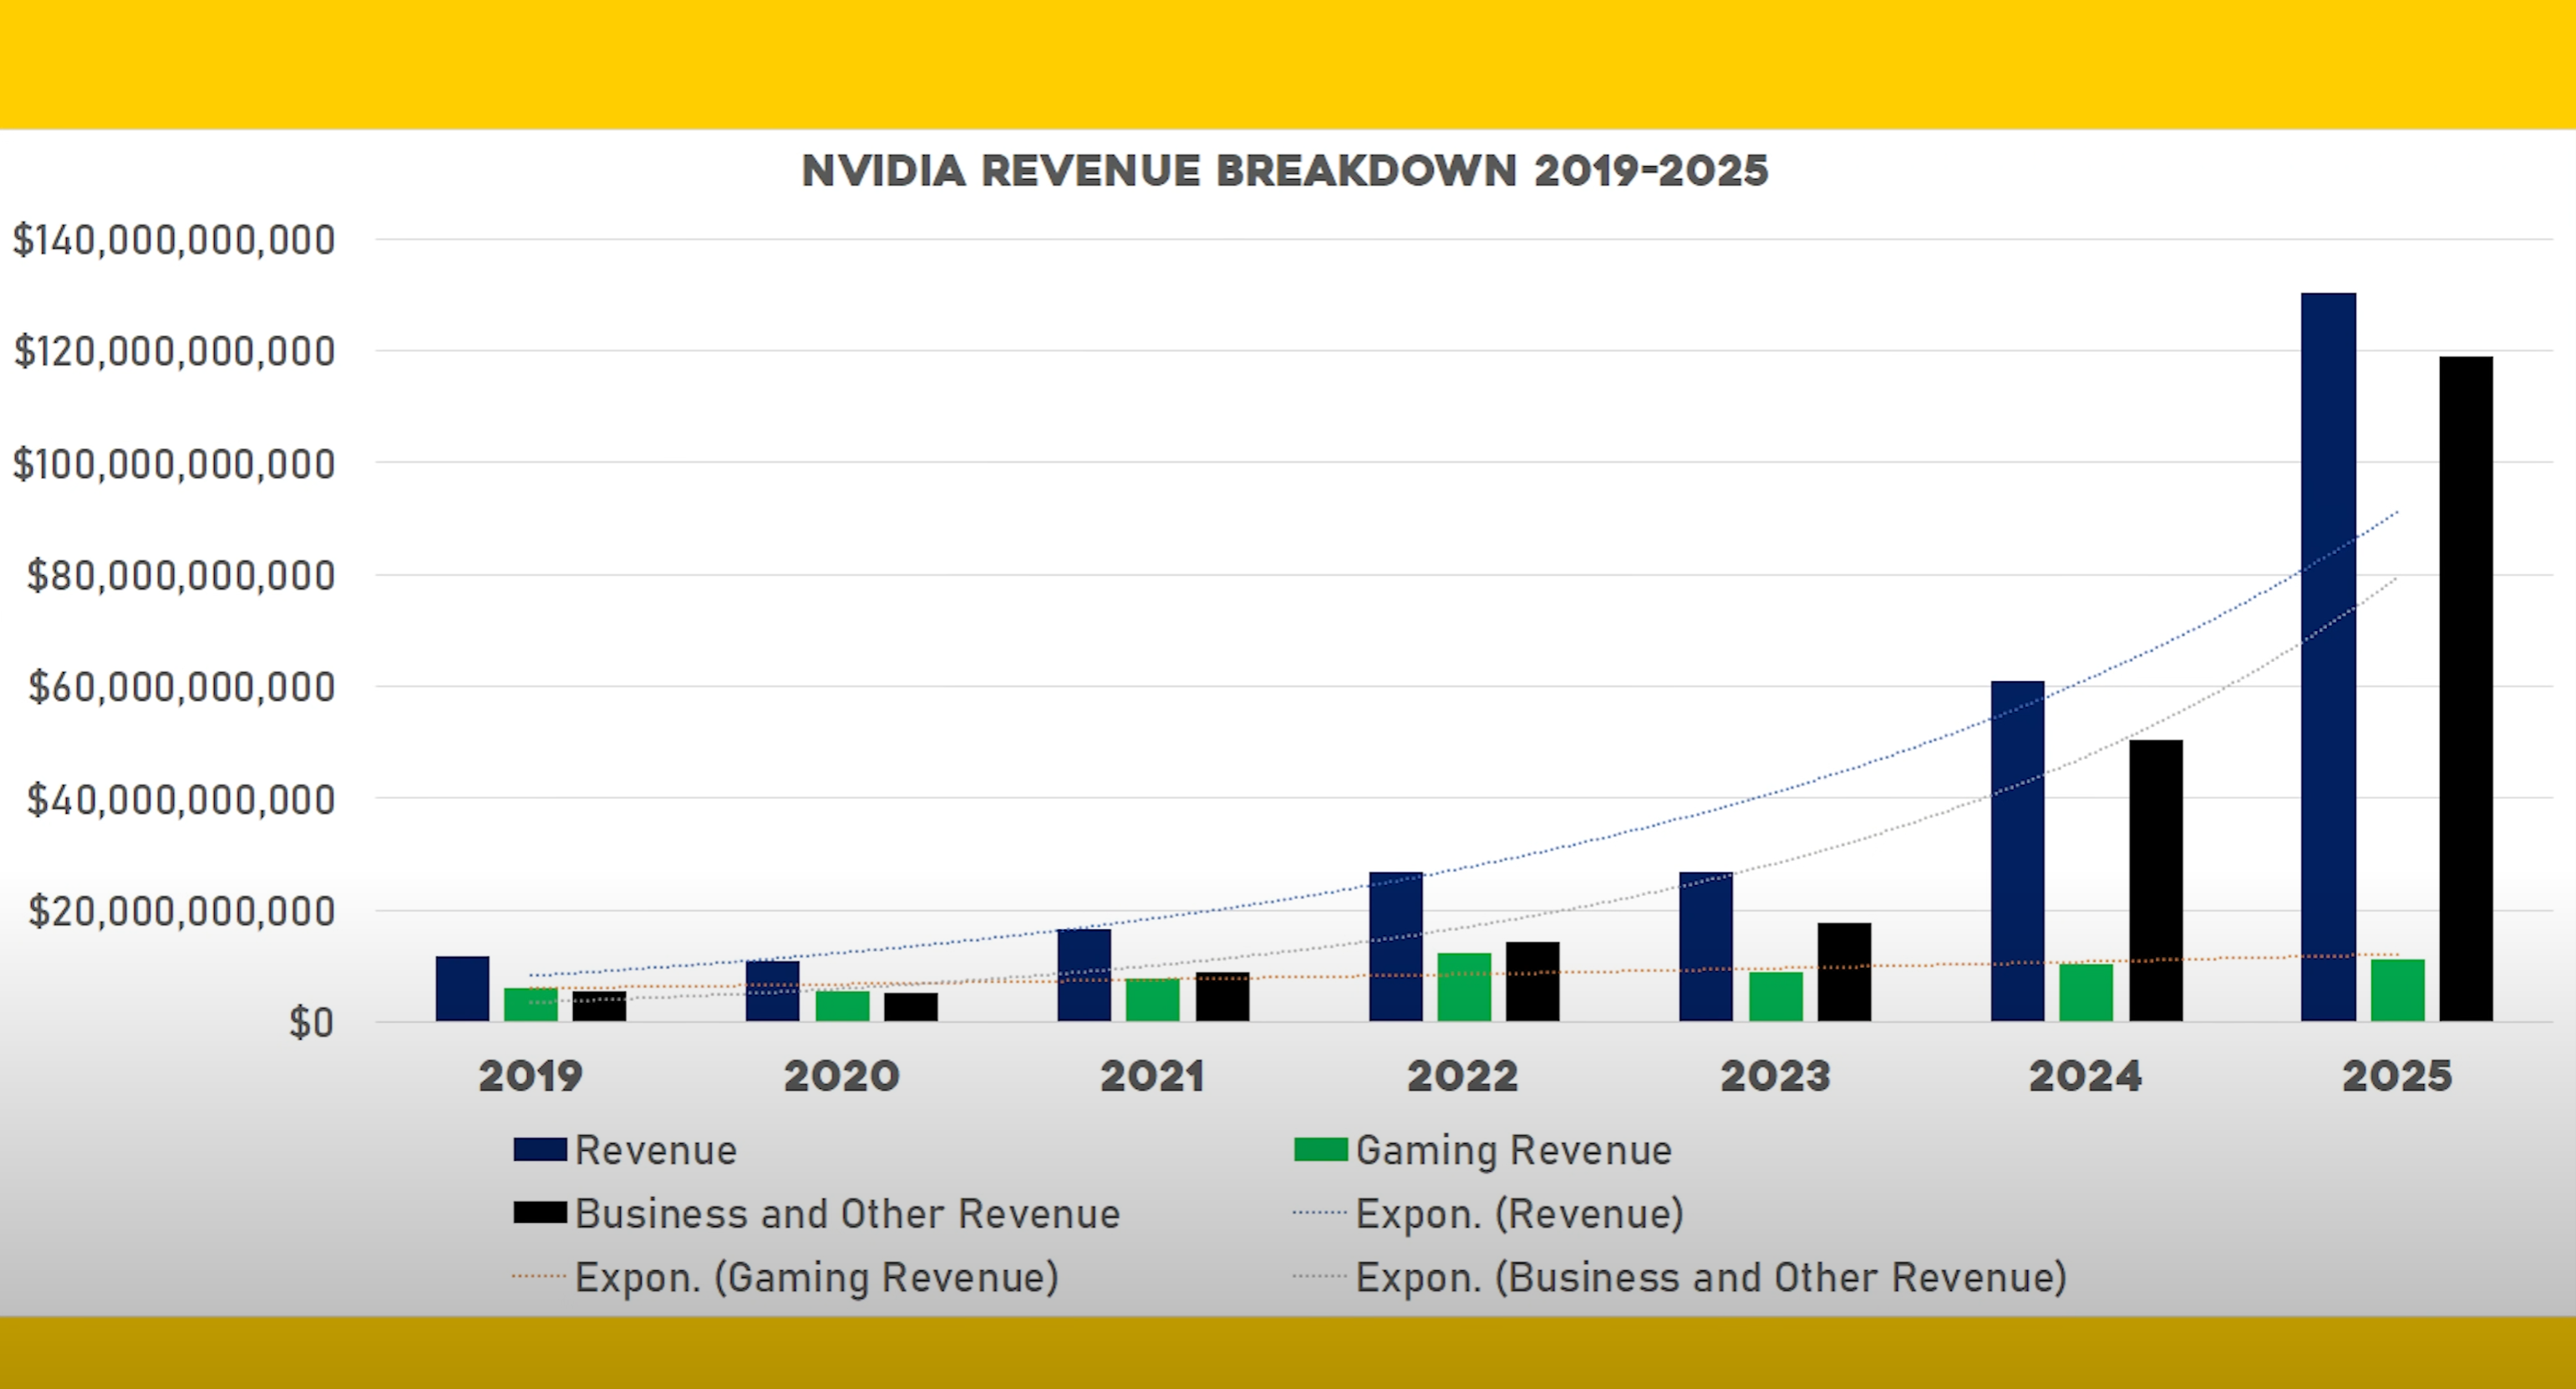Select the 2021 green Gaming revenue bar
Screen dimensions: 2576x1389
pyautogui.click(x=1152, y=1000)
